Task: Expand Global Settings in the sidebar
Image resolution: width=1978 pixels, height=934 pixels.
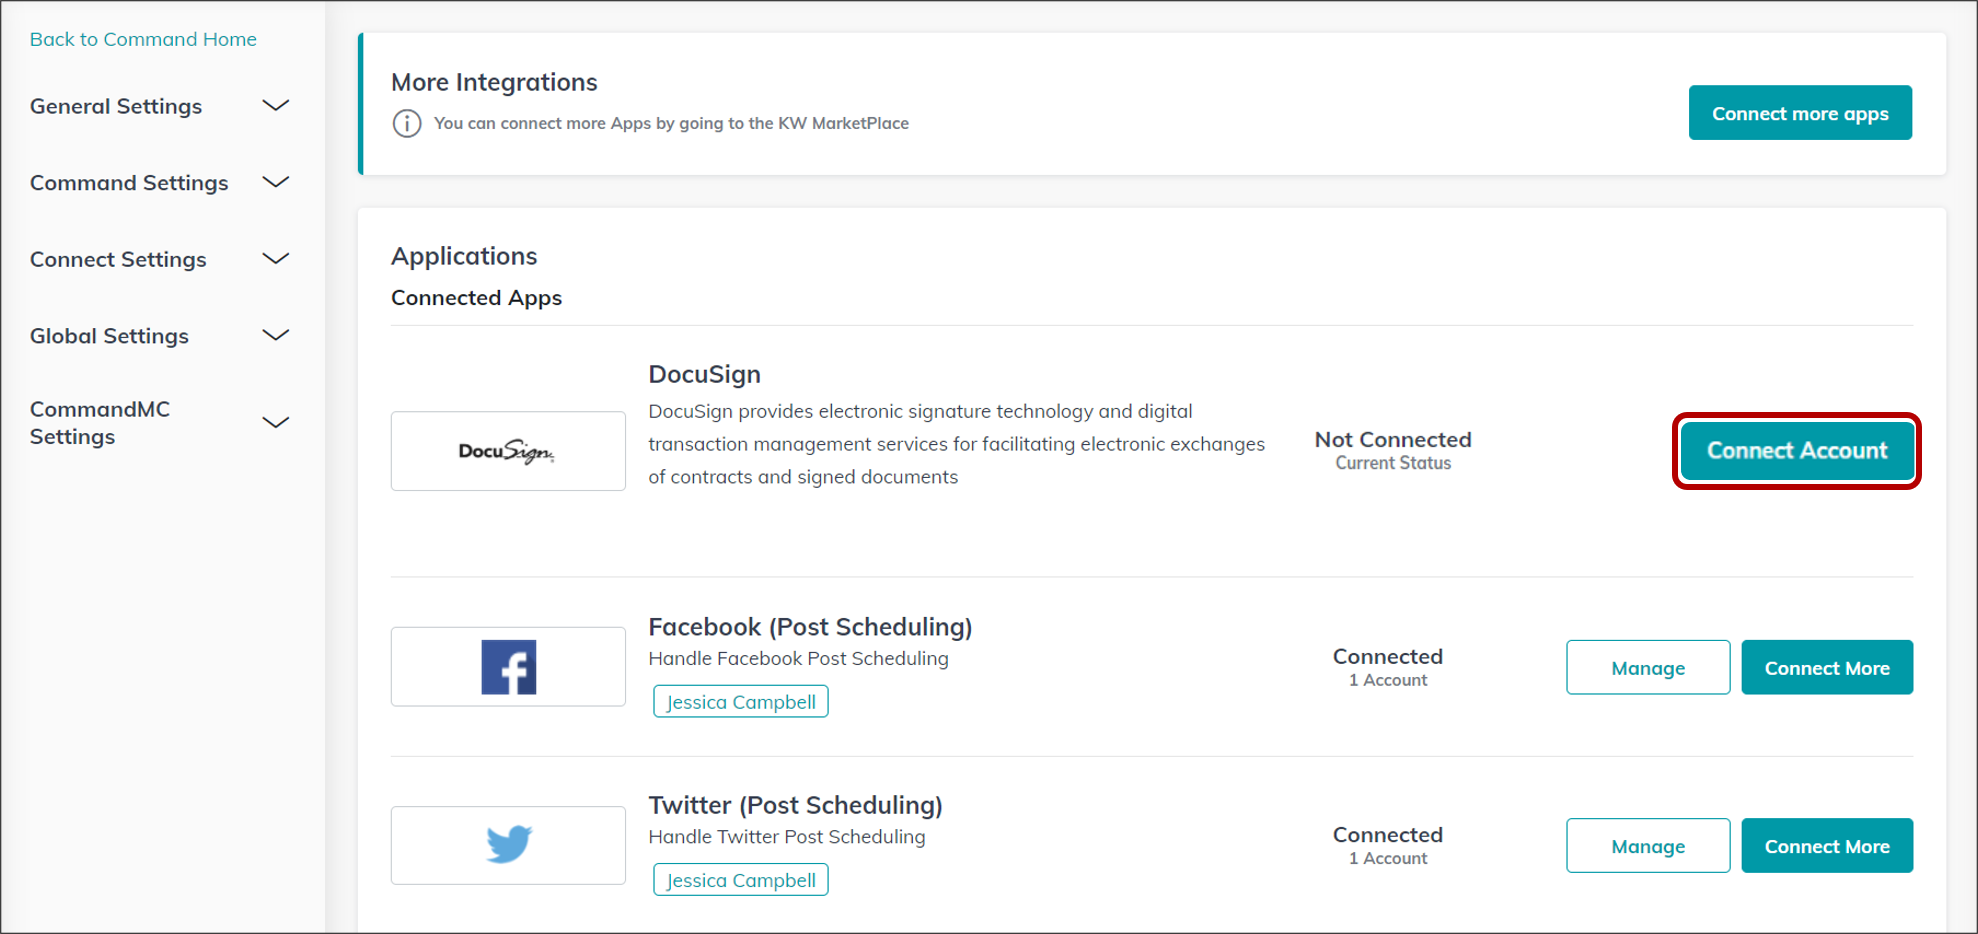Action: (x=276, y=336)
